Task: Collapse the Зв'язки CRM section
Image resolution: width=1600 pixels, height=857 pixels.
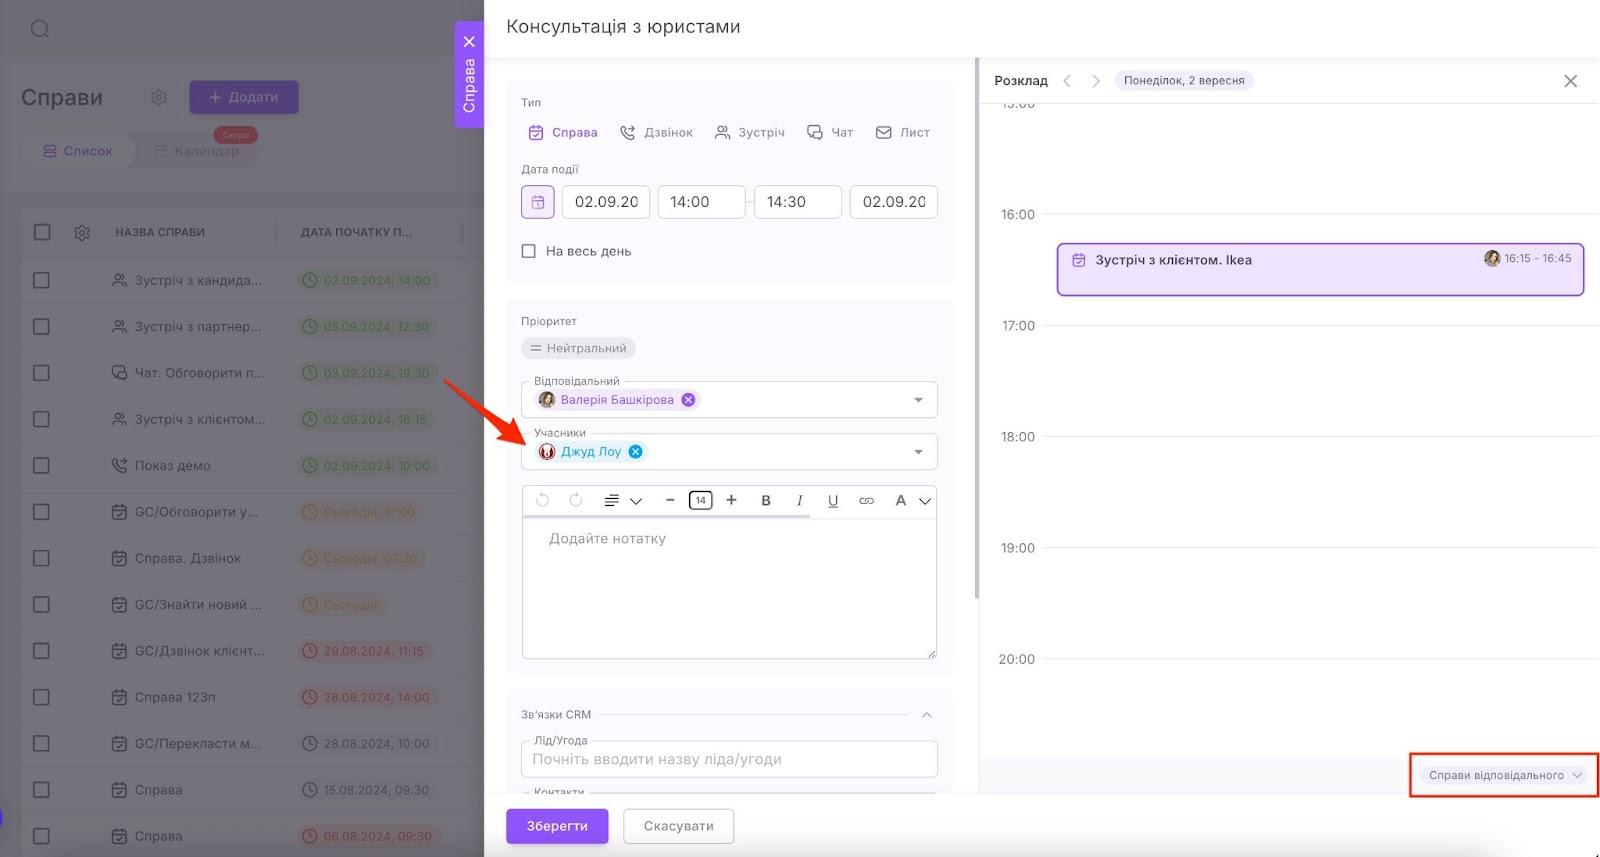Action: (926, 715)
